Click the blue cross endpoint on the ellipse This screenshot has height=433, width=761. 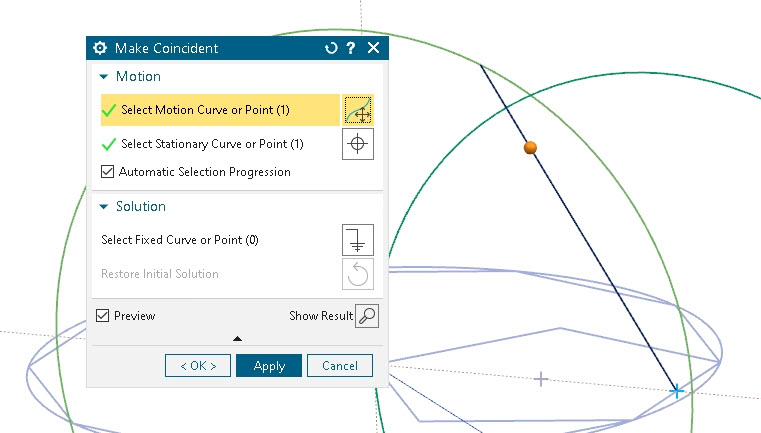point(677,391)
